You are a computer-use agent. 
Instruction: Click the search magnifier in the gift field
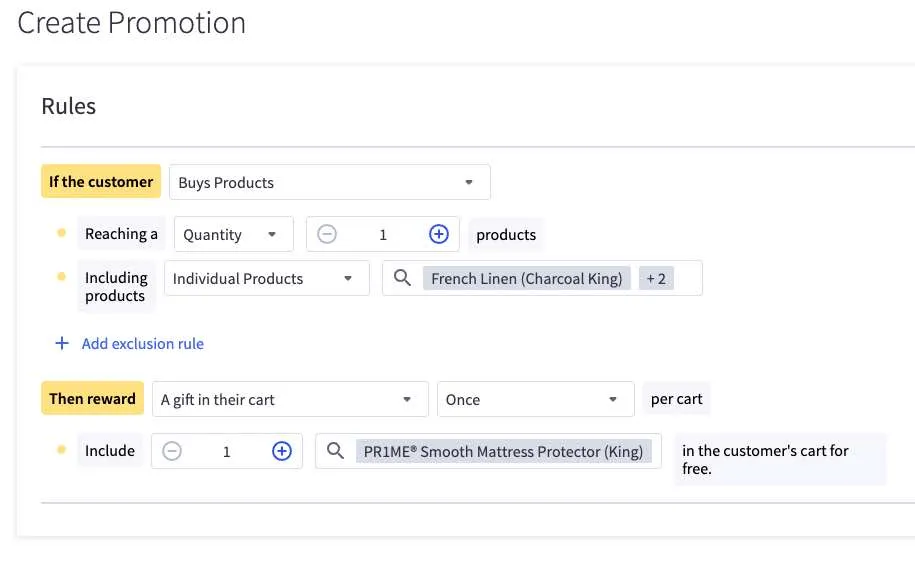(335, 451)
